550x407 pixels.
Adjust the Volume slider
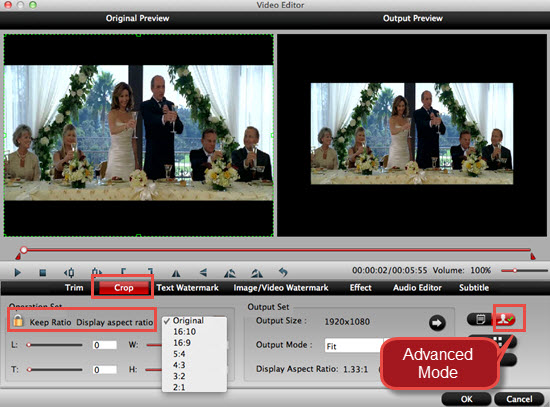click(524, 271)
